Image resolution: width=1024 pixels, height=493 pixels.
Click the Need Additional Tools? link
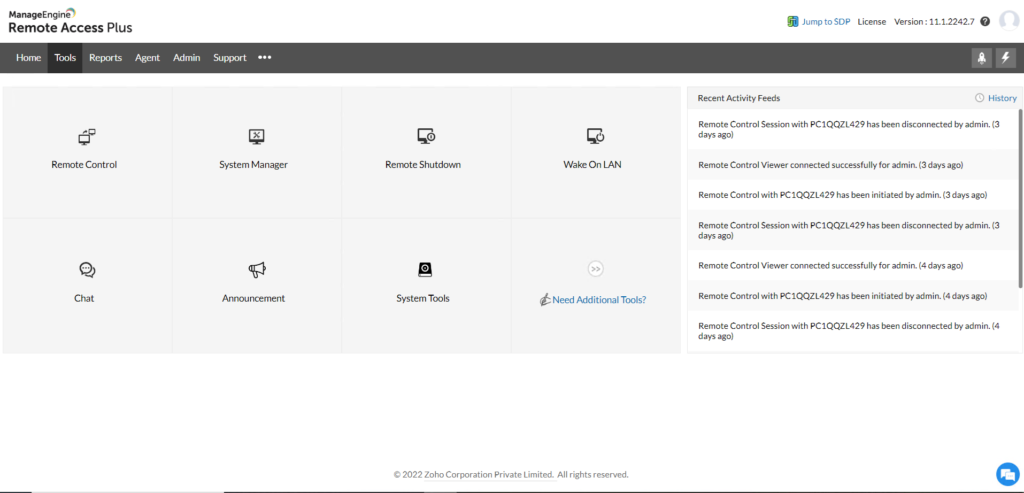click(600, 300)
